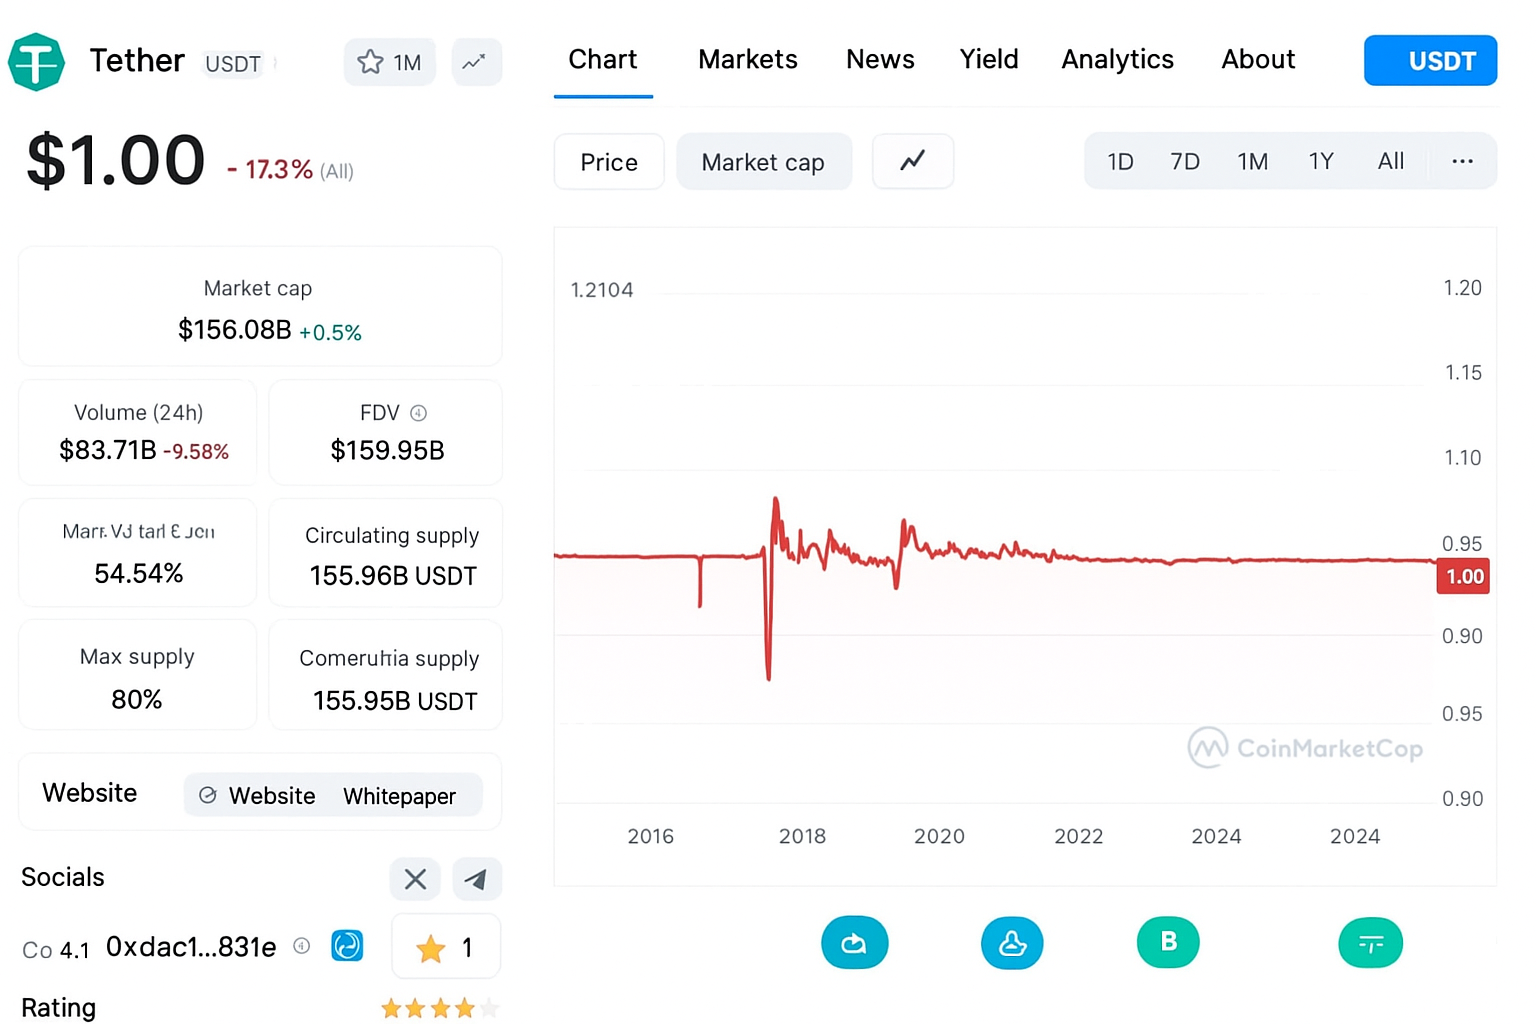Select the Price chart option

(609, 162)
